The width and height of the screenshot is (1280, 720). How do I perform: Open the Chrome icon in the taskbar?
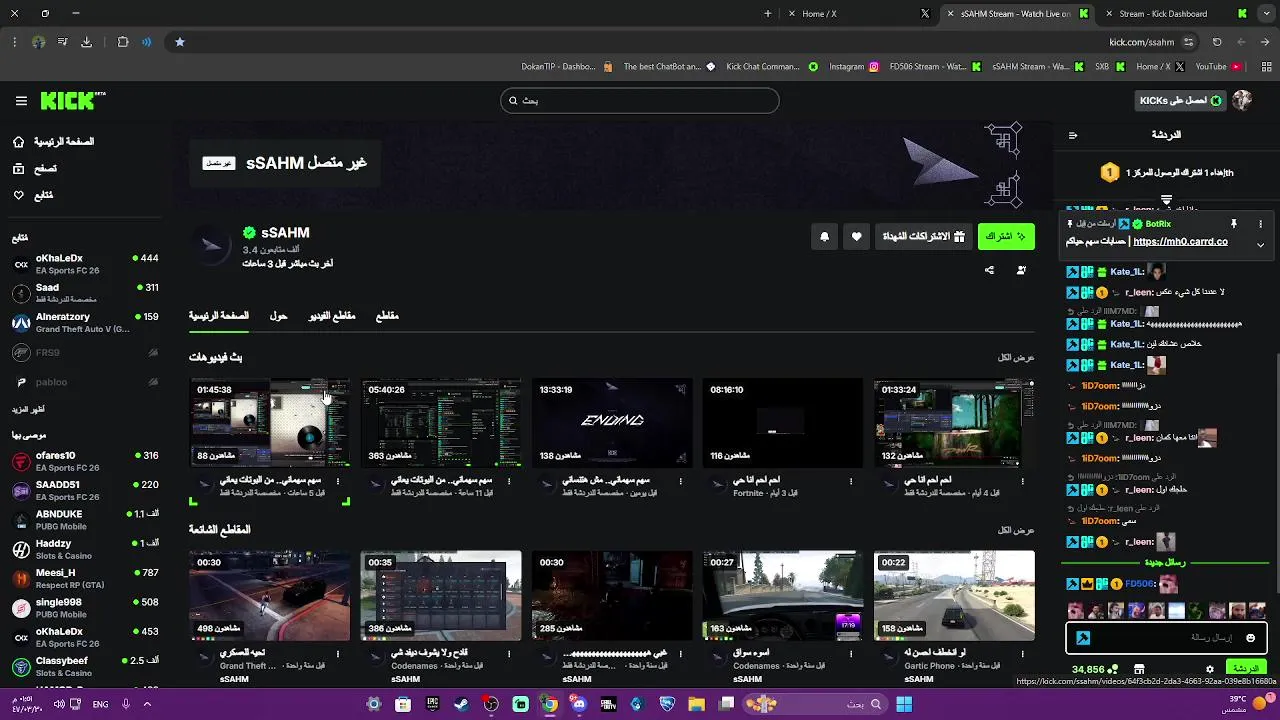550,704
